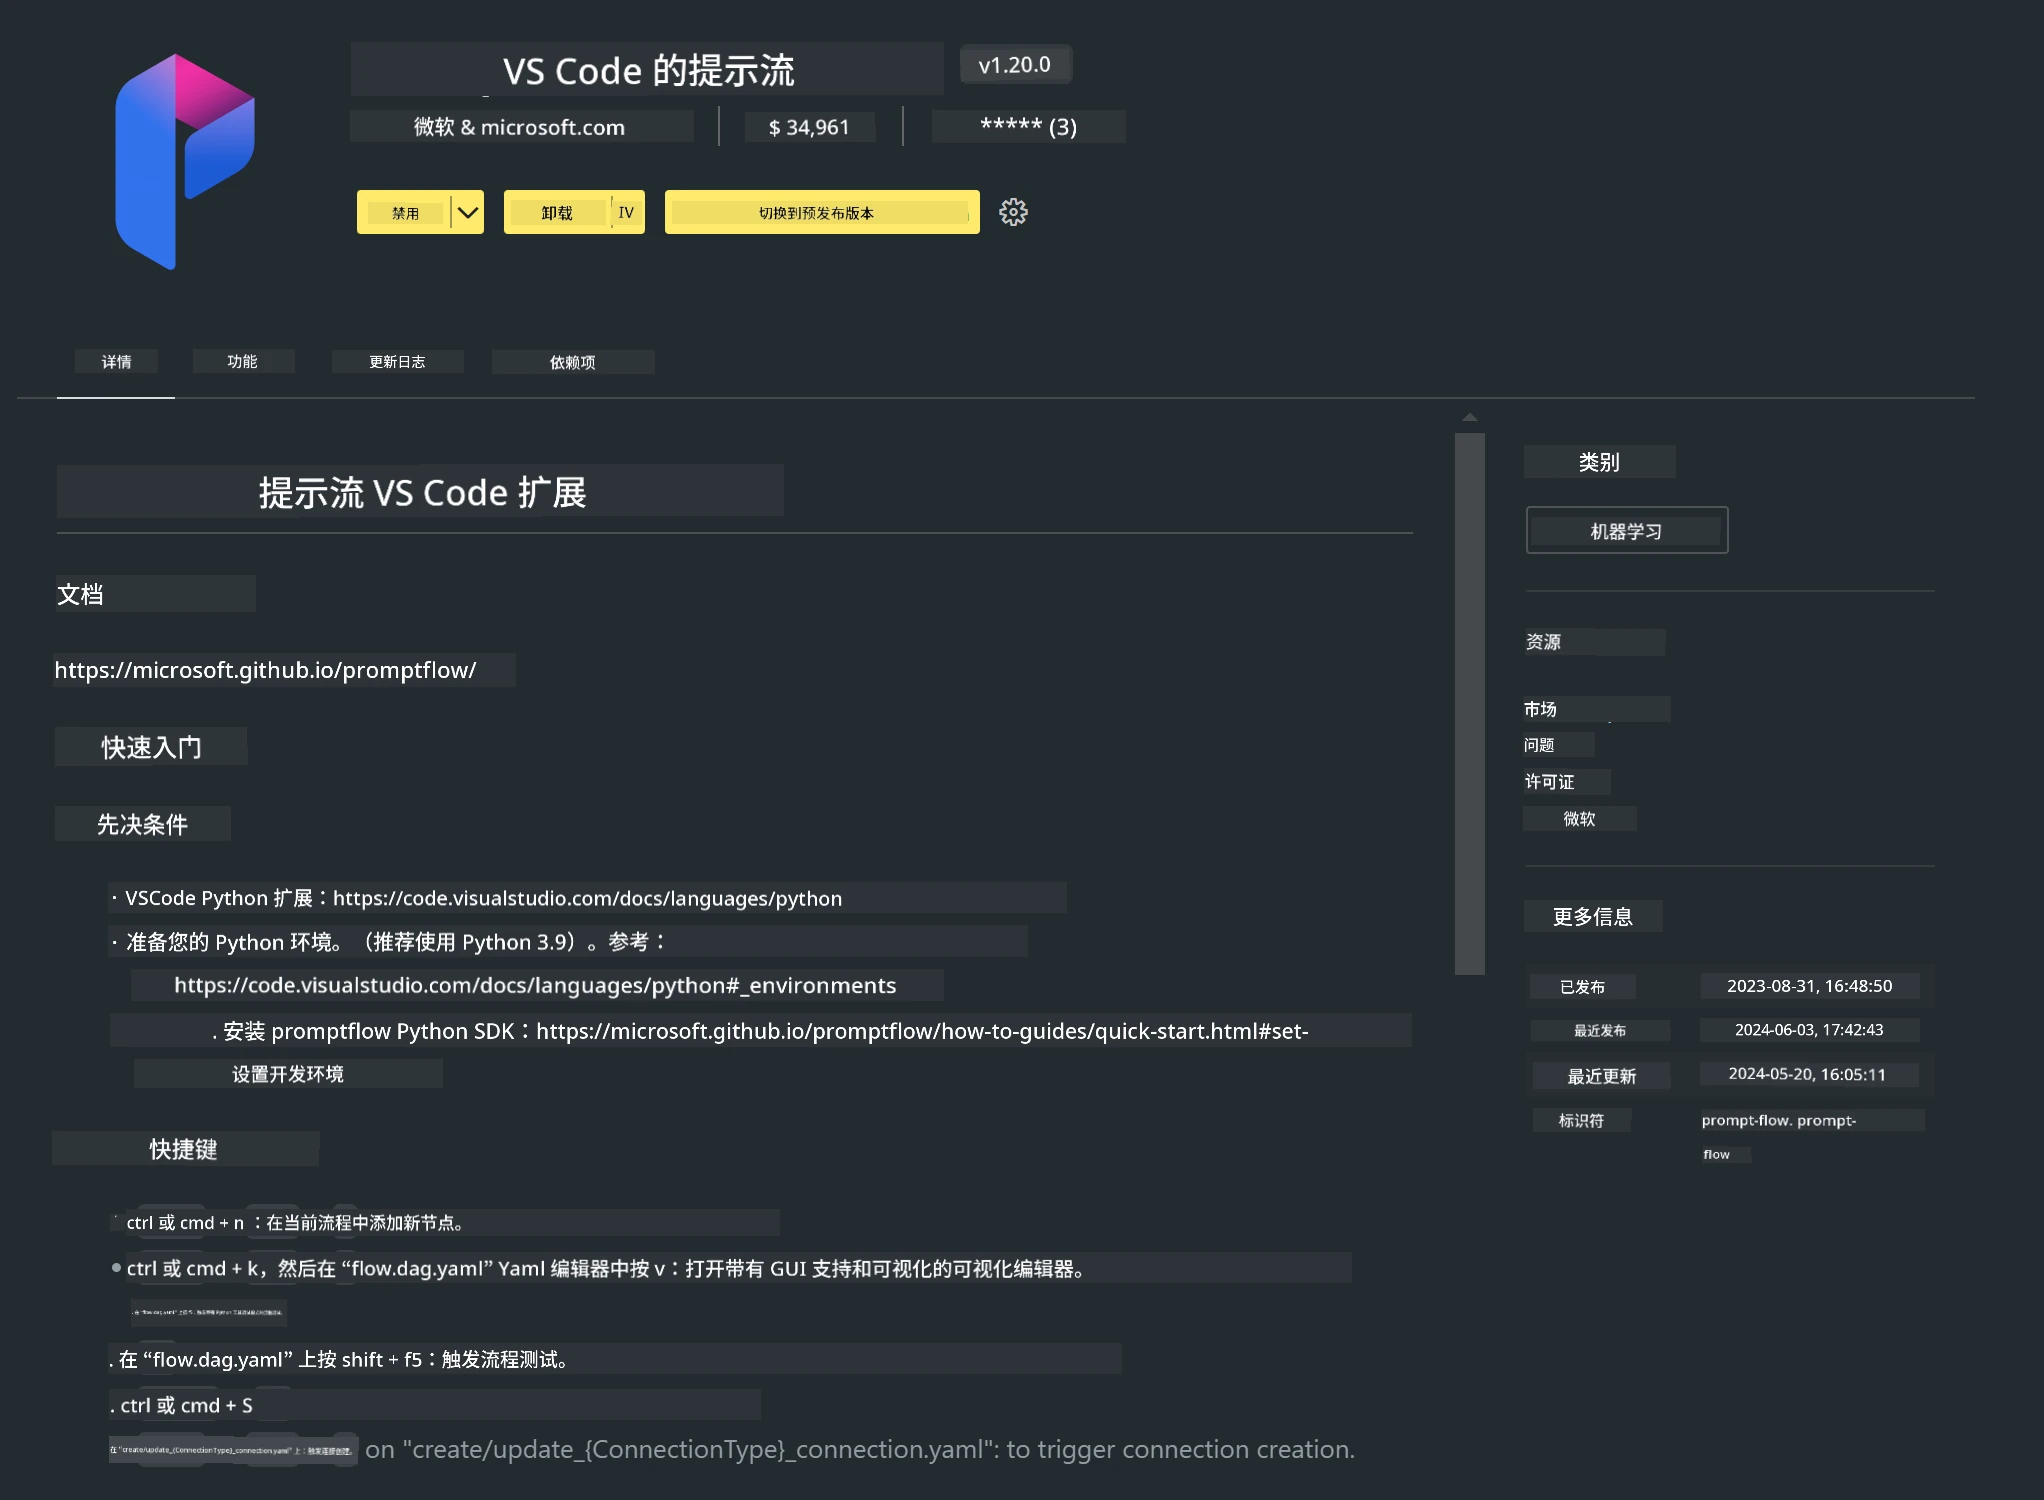
Task: Click the 设置开发环境 link text
Action: [288, 1074]
